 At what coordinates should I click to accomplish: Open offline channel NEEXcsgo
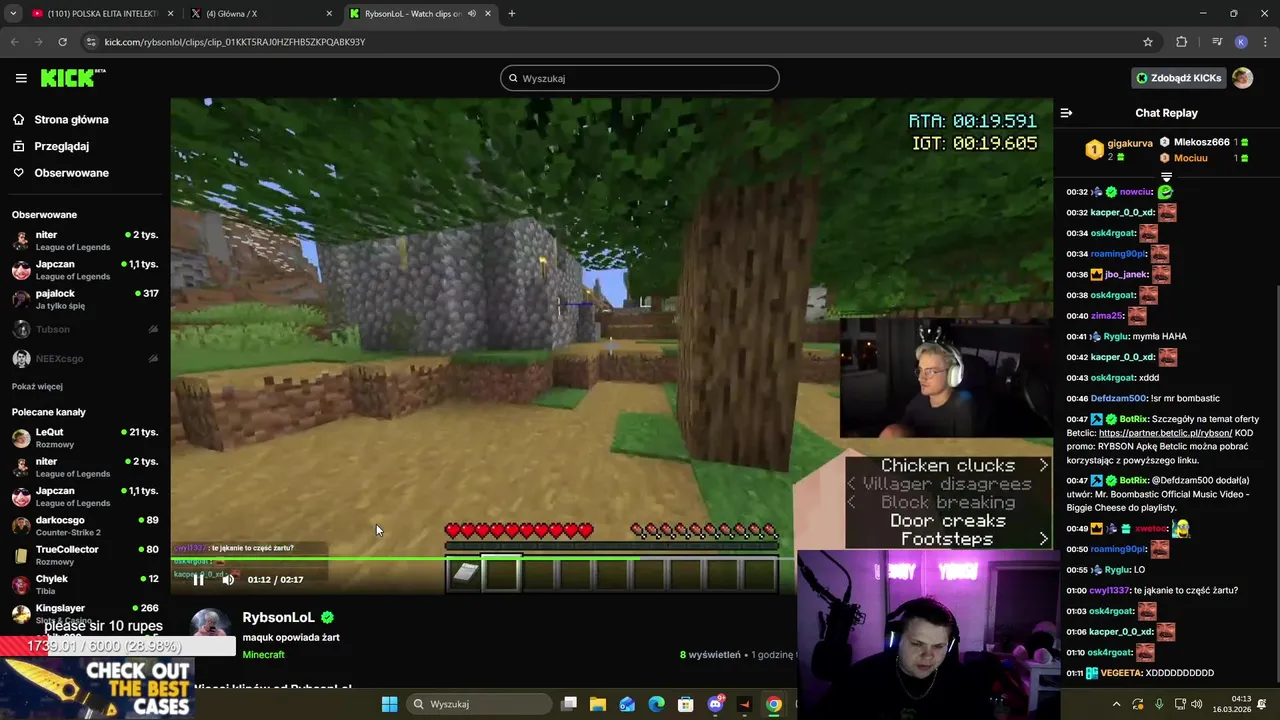click(85, 358)
